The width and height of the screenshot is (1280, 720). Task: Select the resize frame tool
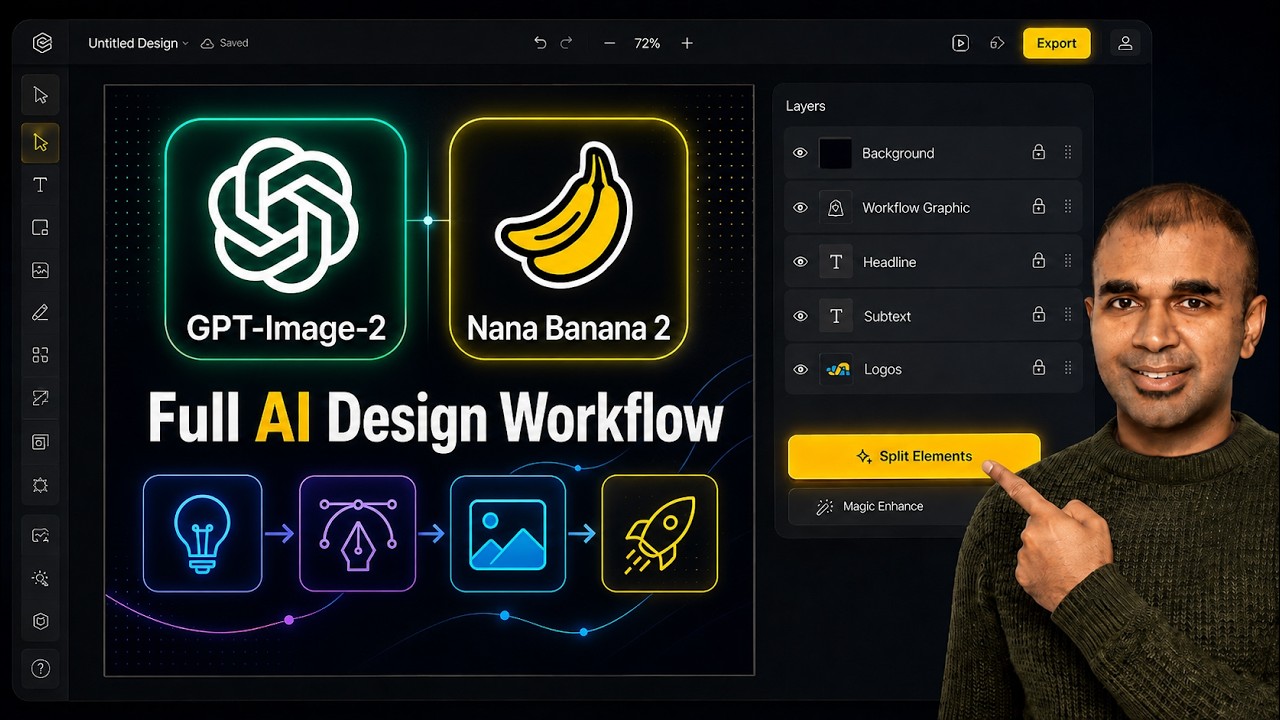pyautogui.click(x=40, y=398)
